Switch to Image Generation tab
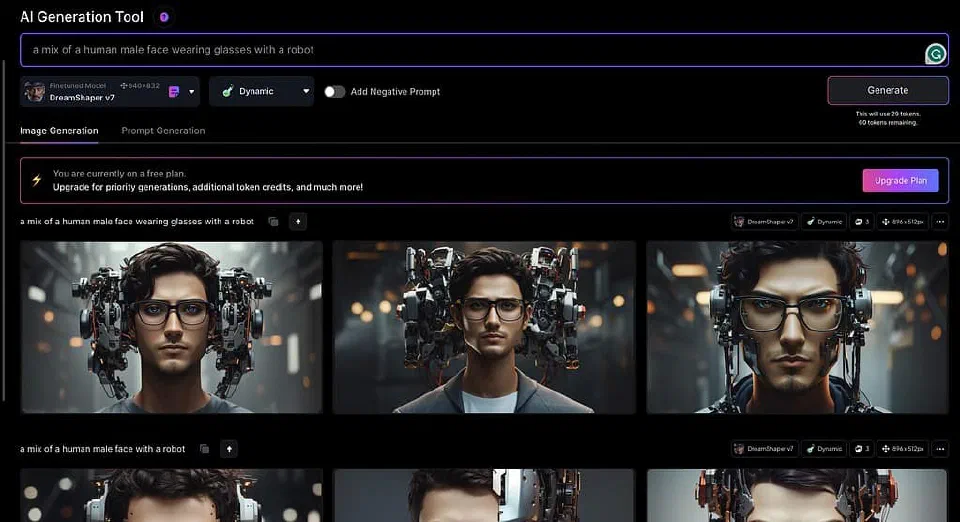The height and width of the screenshot is (522, 960). tap(59, 131)
